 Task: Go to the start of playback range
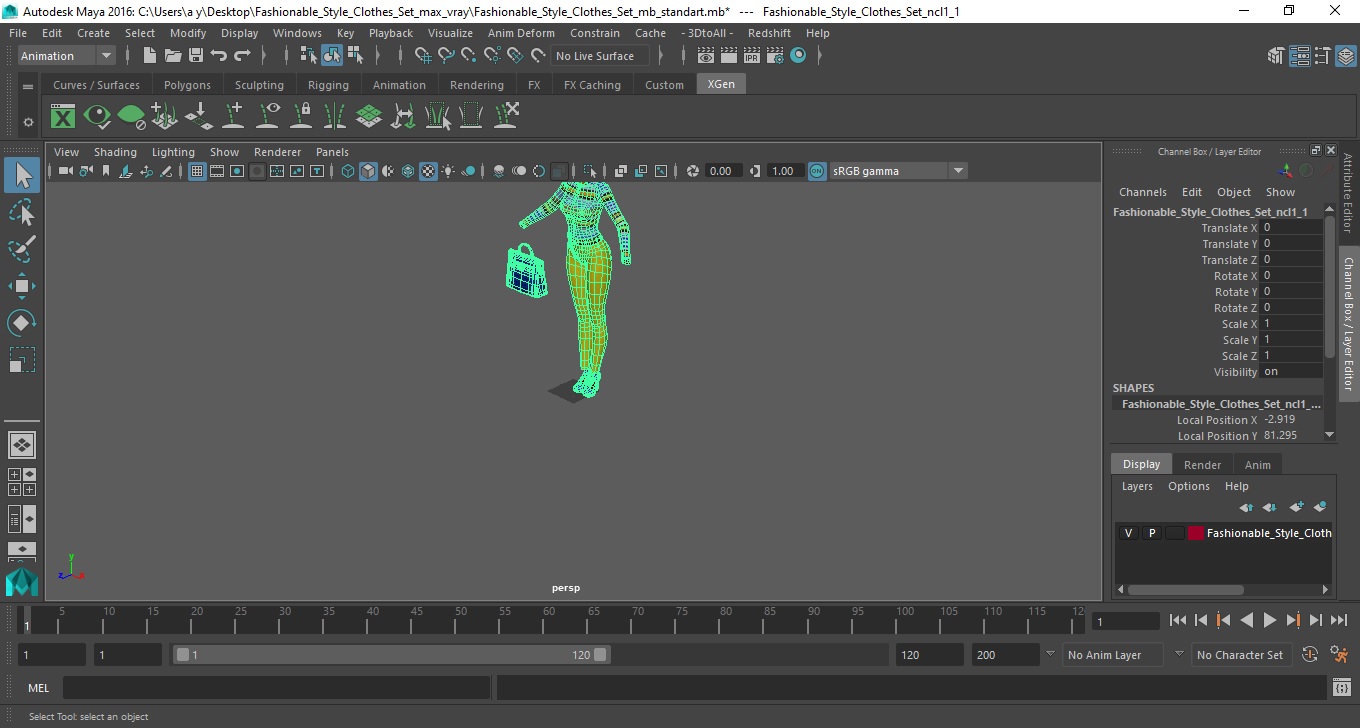[x=1178, y=621]
